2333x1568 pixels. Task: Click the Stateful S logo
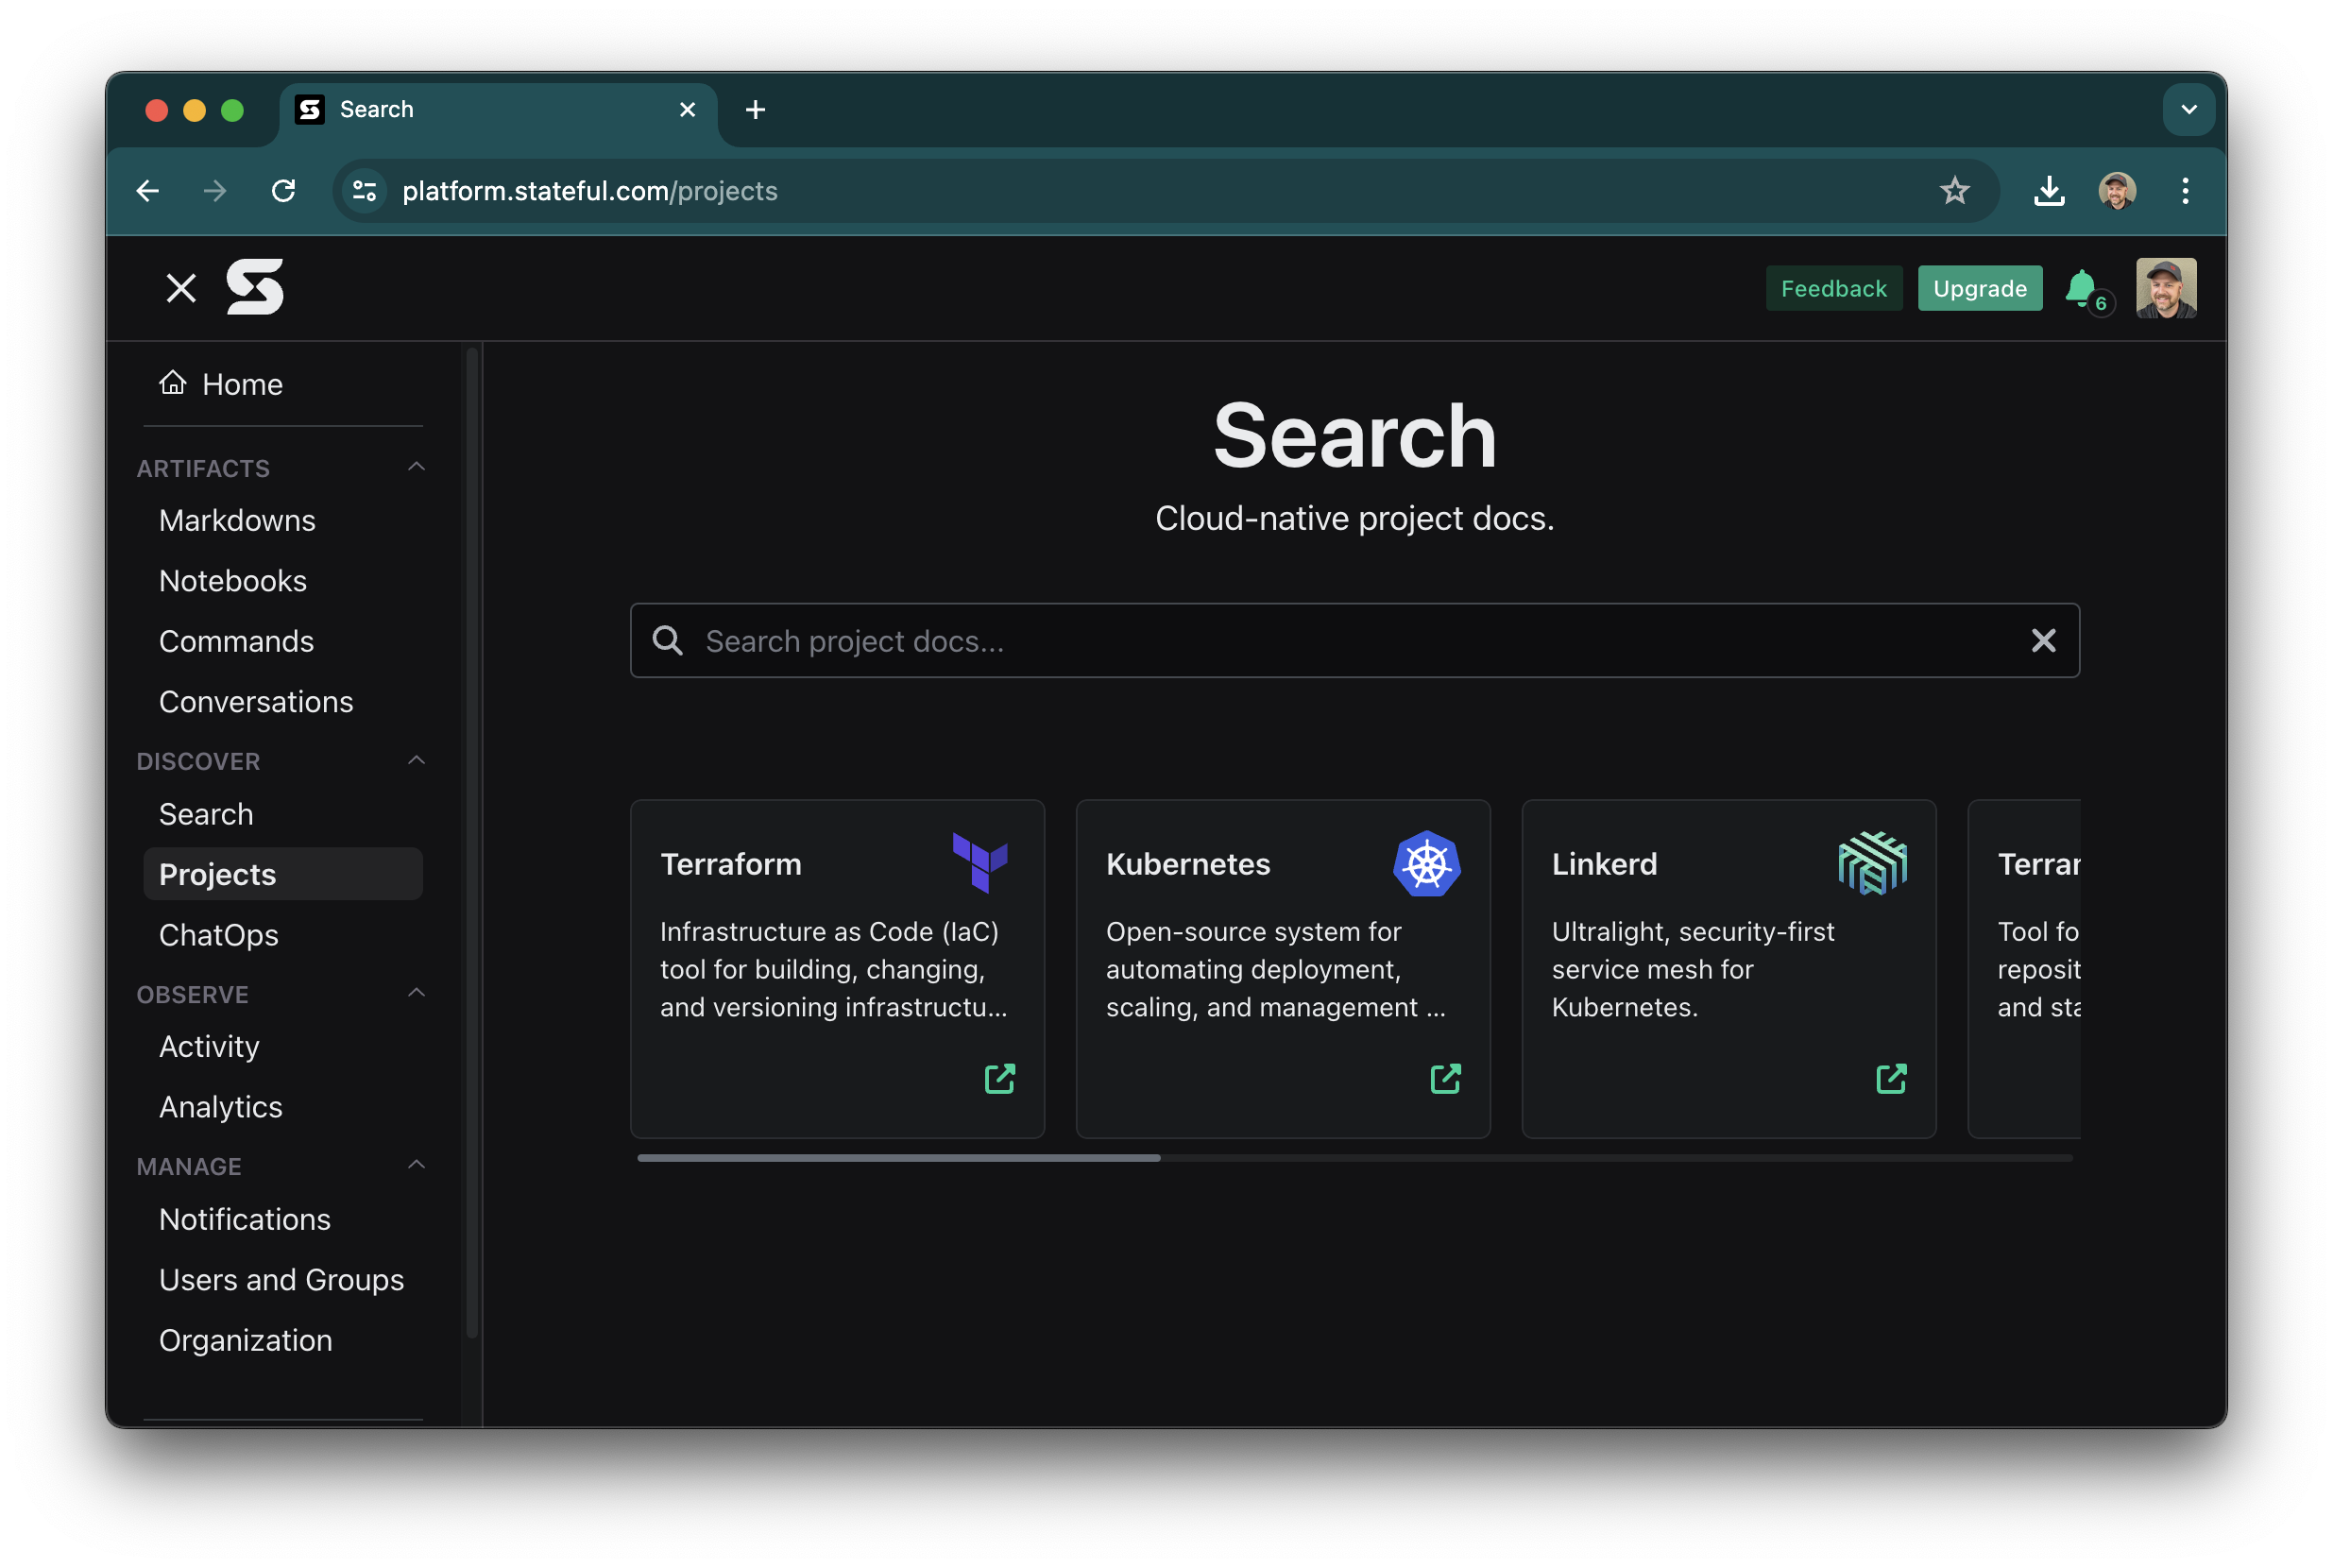[x=255, y=288]
